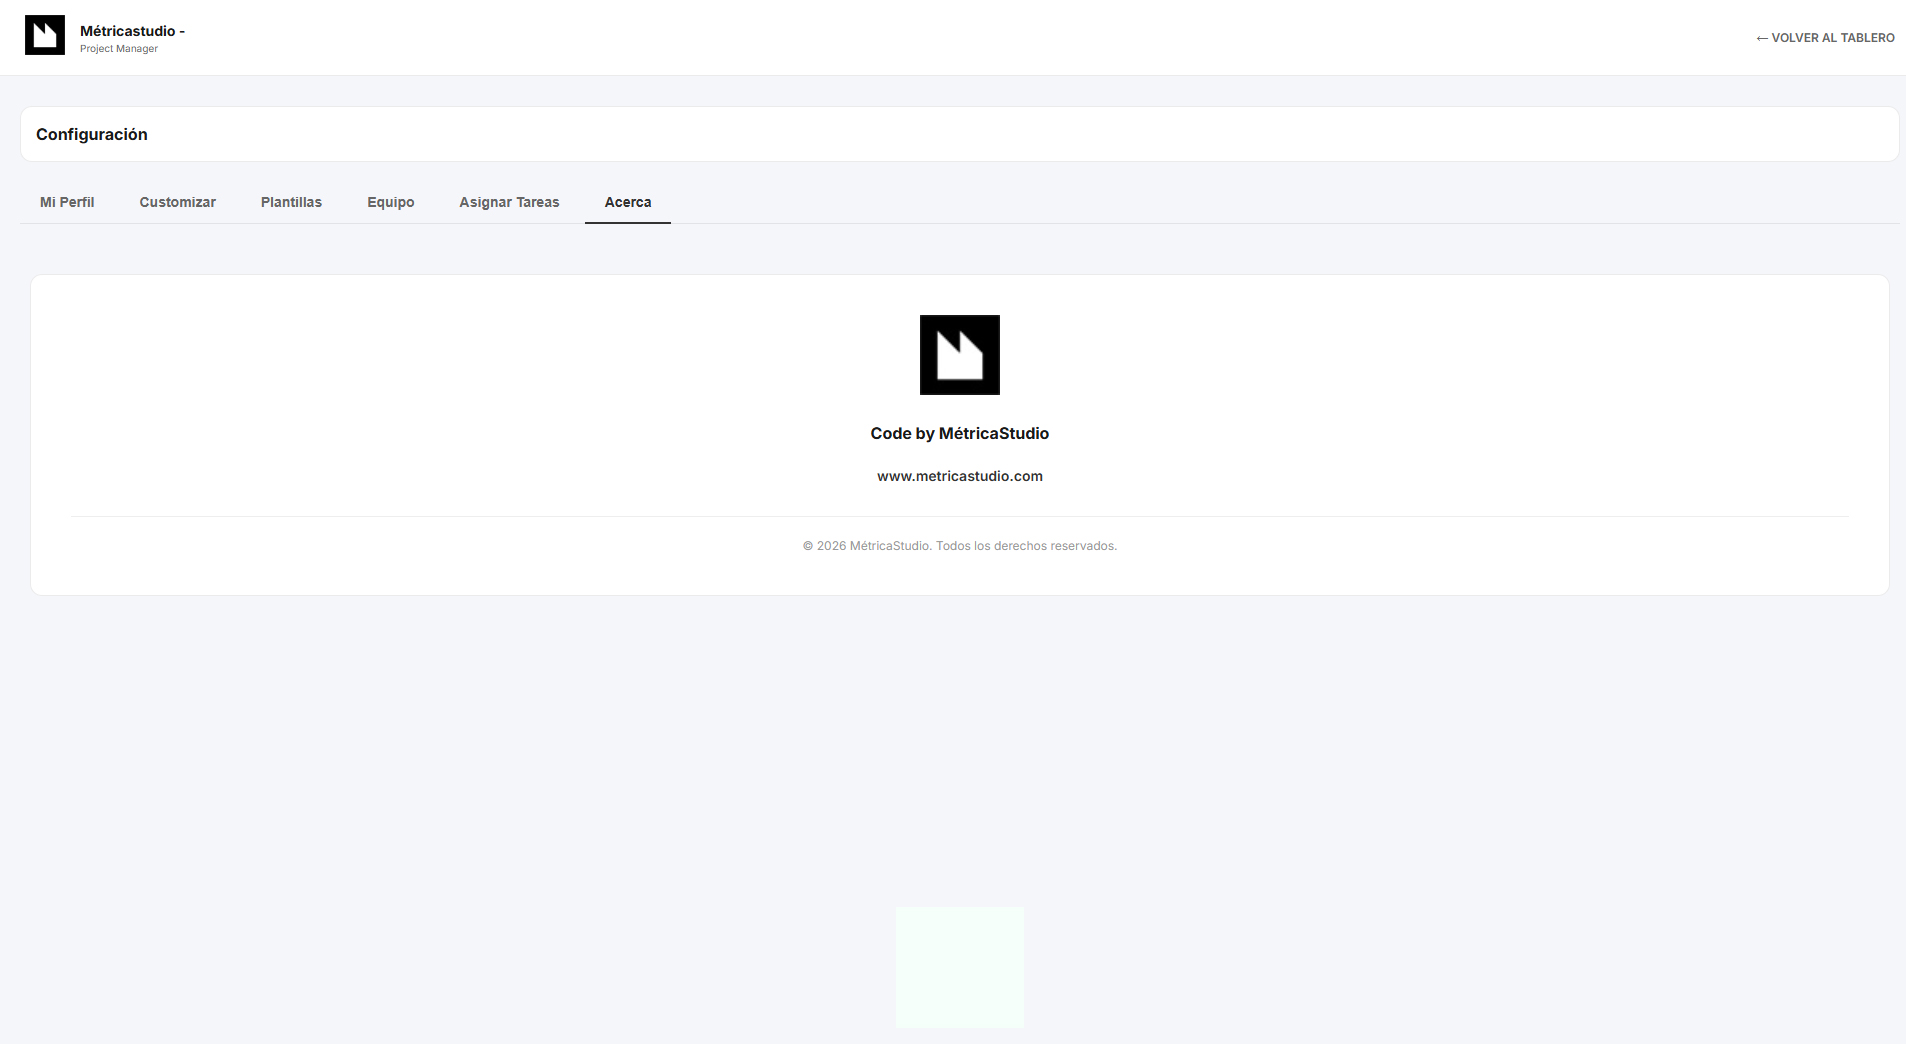Go to the Equipo tab
This screenshot has height=1044, width=1906.
pyautogui.click(x=390, y=202)
